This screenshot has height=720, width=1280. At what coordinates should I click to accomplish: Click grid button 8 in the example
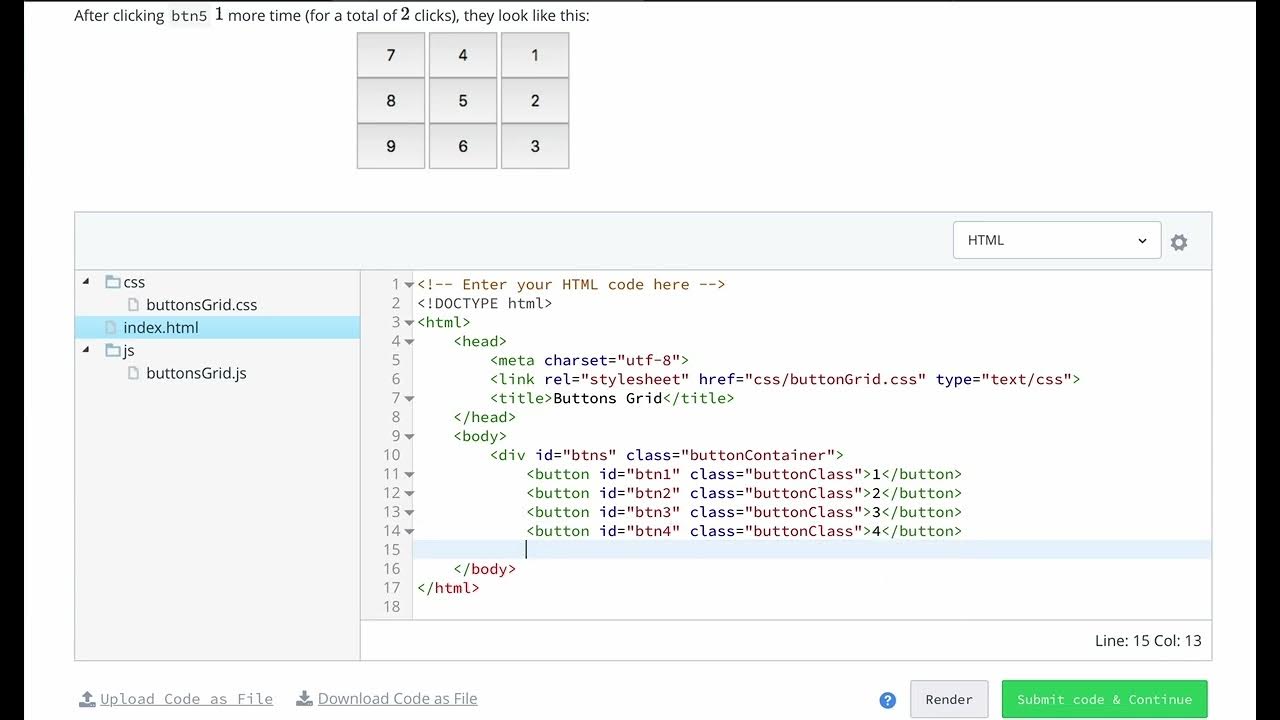391,101
